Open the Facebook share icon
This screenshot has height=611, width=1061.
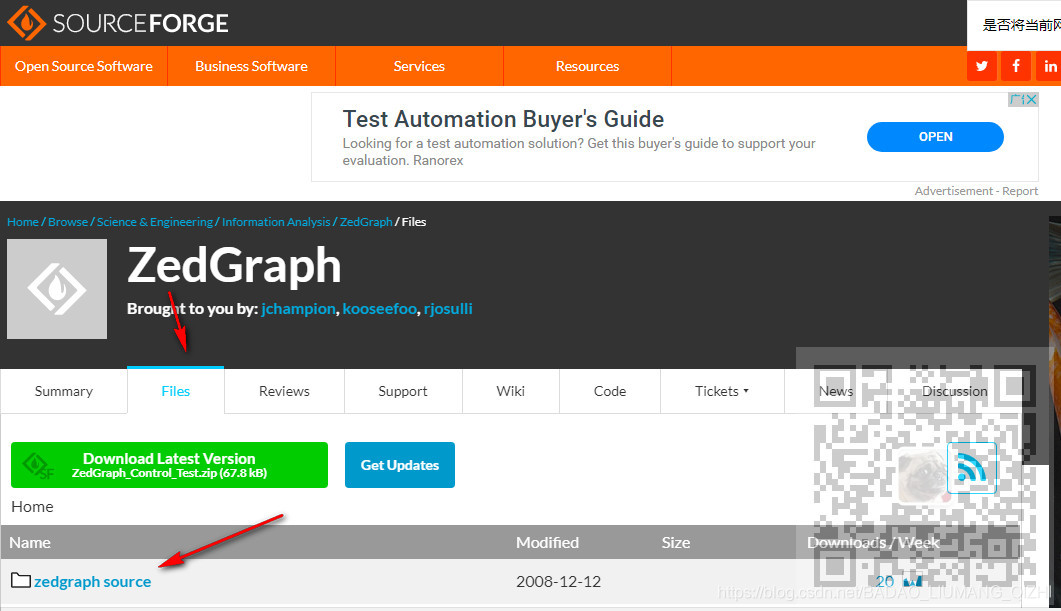tap(1015, 66)
